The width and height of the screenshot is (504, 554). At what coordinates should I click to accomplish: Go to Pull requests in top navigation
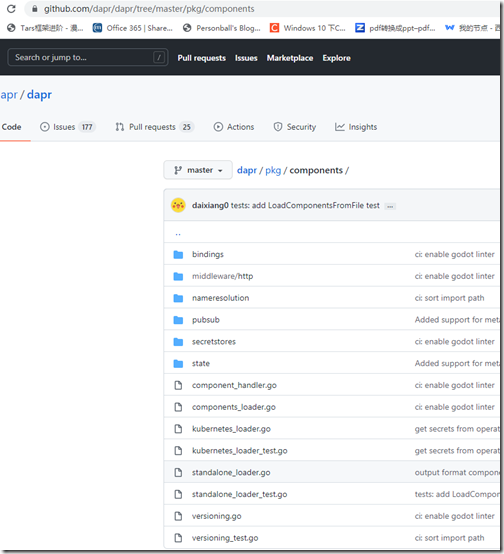(x=201, y=58)
